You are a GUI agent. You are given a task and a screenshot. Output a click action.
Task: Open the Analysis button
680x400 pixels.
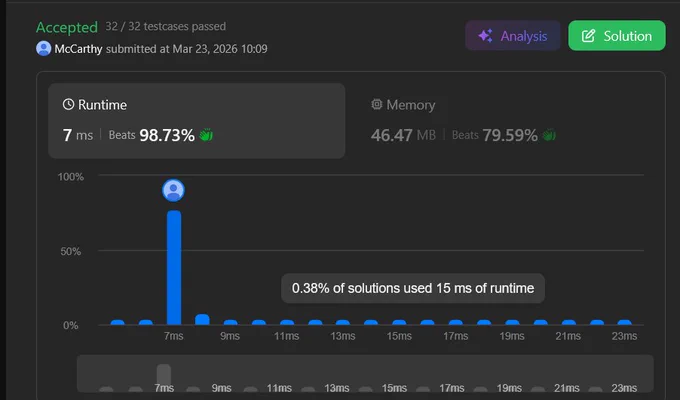(x=513, y=36)
